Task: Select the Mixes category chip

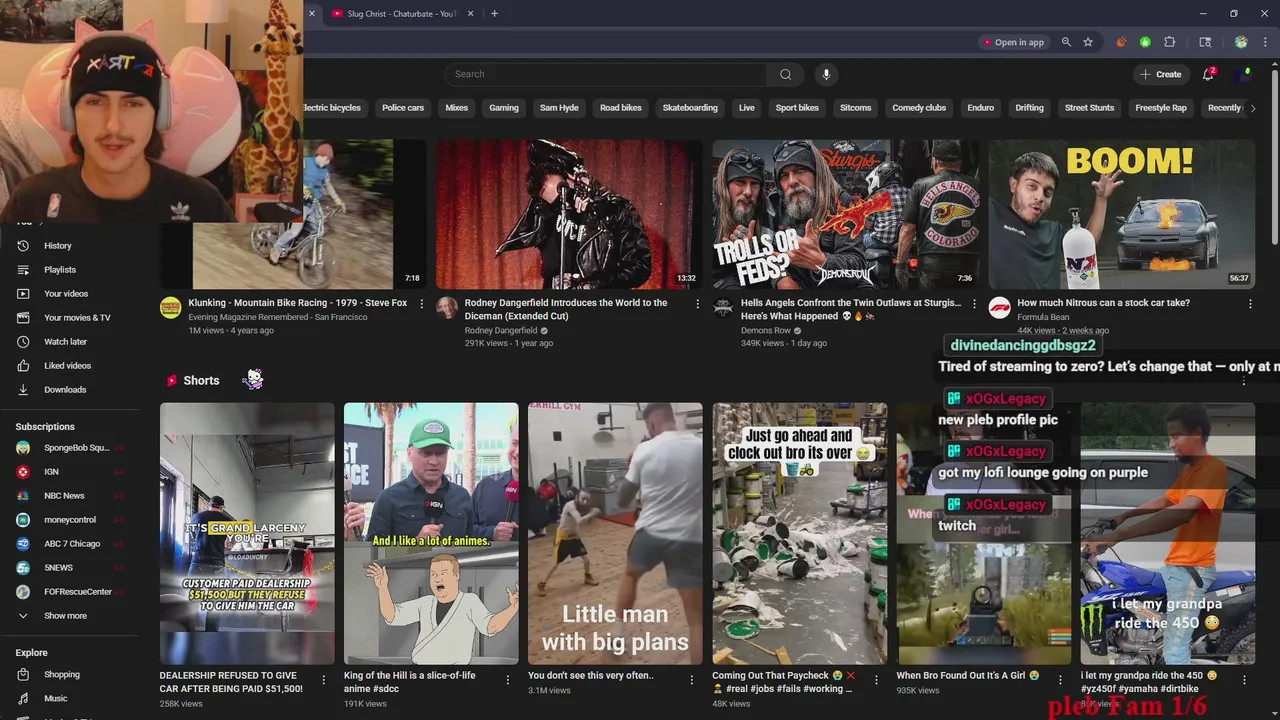Action: 457,108
